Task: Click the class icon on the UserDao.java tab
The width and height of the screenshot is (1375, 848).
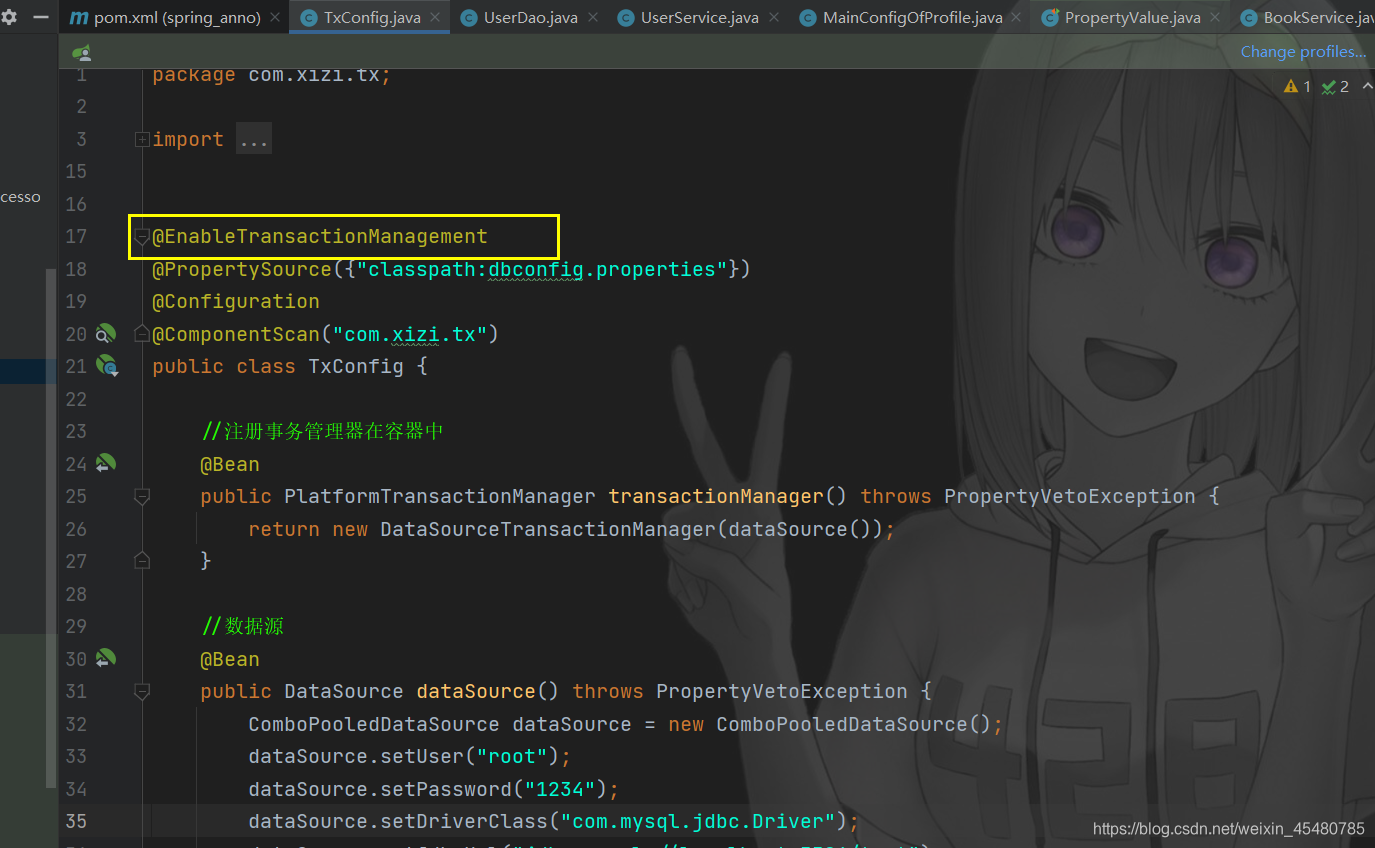Action: click(x=468, y=18)
